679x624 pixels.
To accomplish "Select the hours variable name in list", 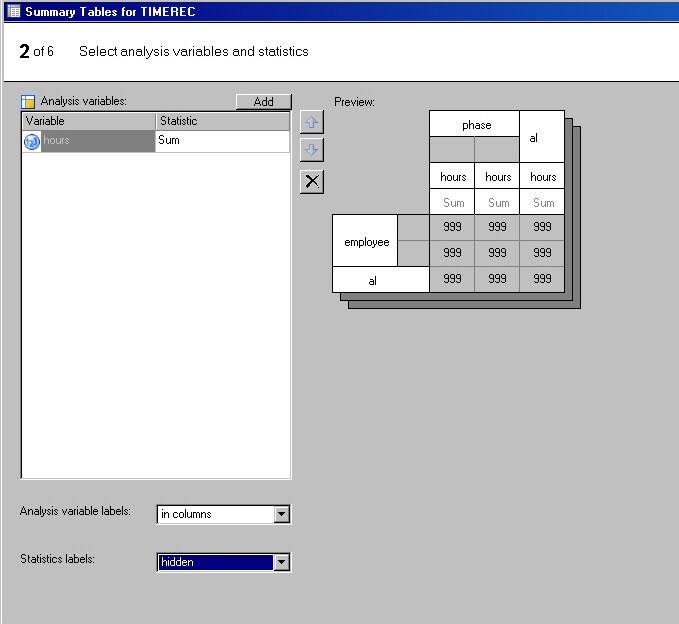I will (57, 141).
